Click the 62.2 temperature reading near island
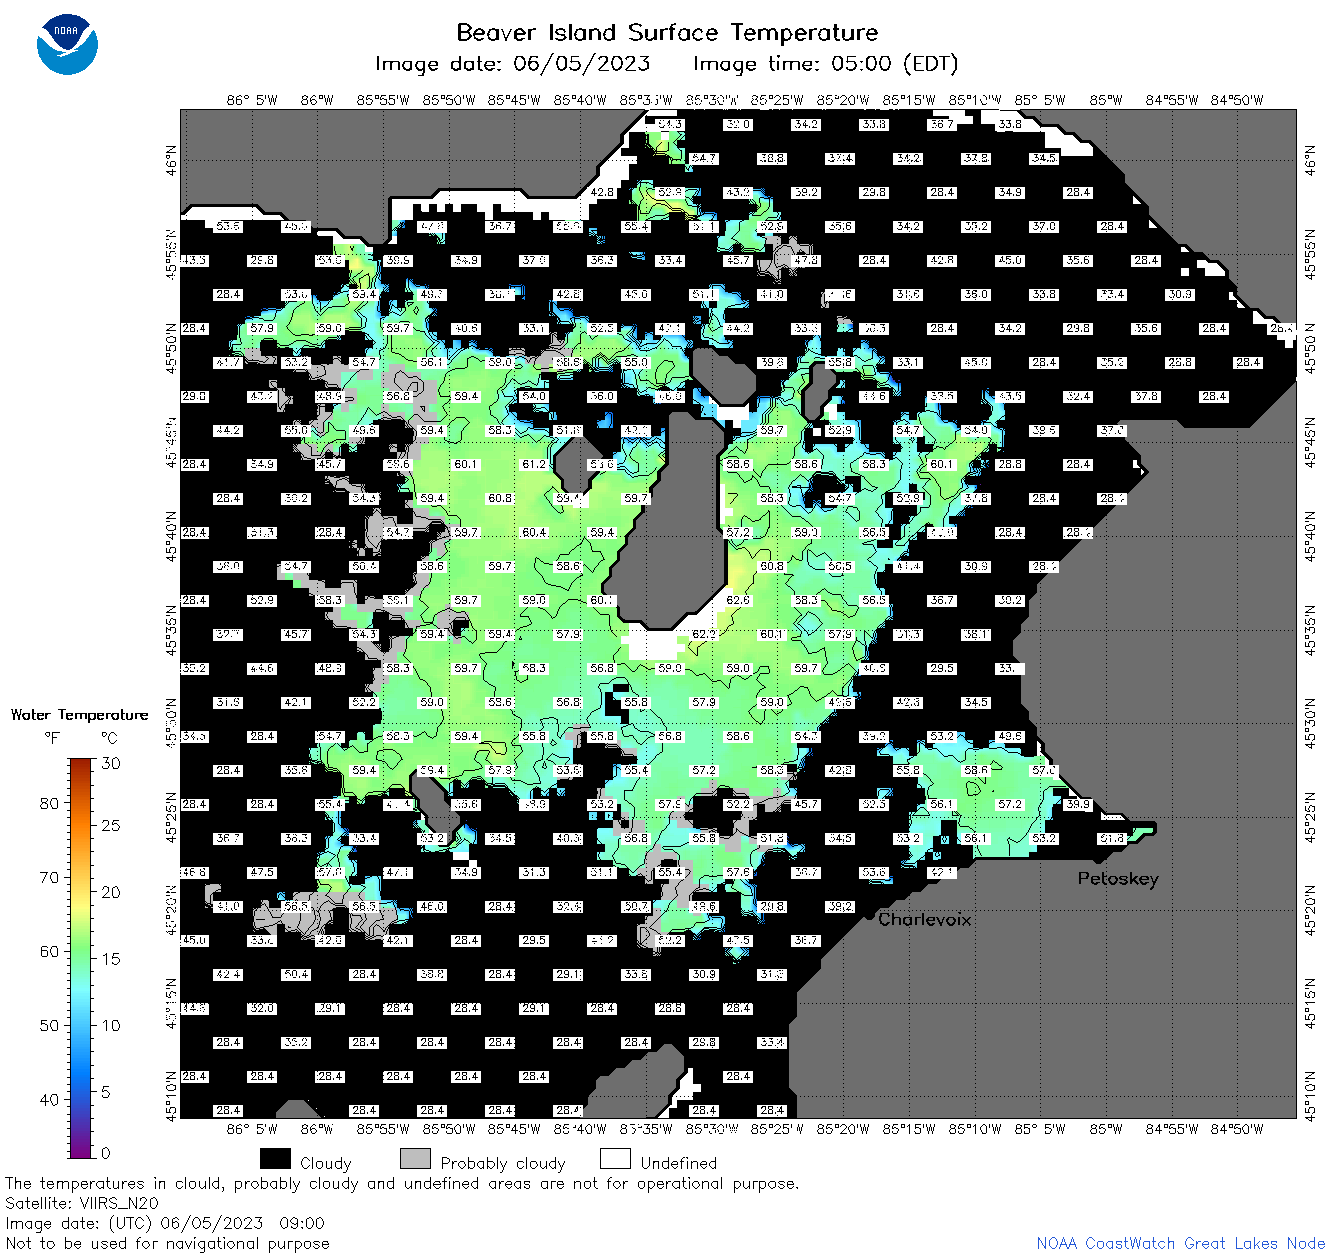The image size is (1336, 1259). click(x=704, y=634)
